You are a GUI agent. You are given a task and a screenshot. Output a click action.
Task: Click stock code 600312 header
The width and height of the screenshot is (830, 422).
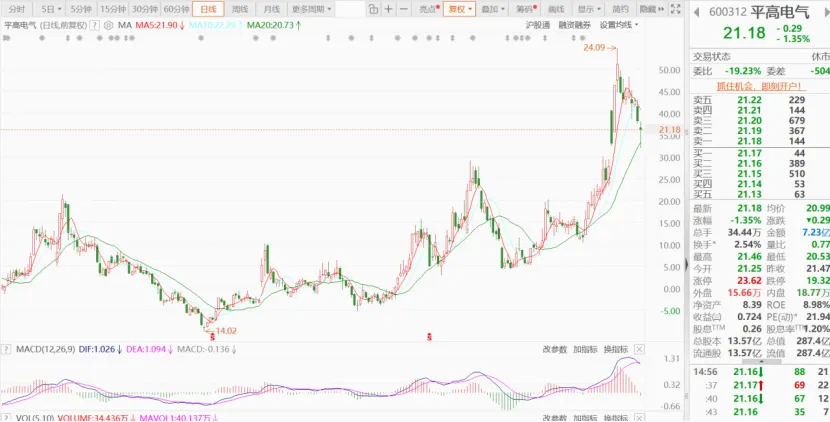point(727,12)
